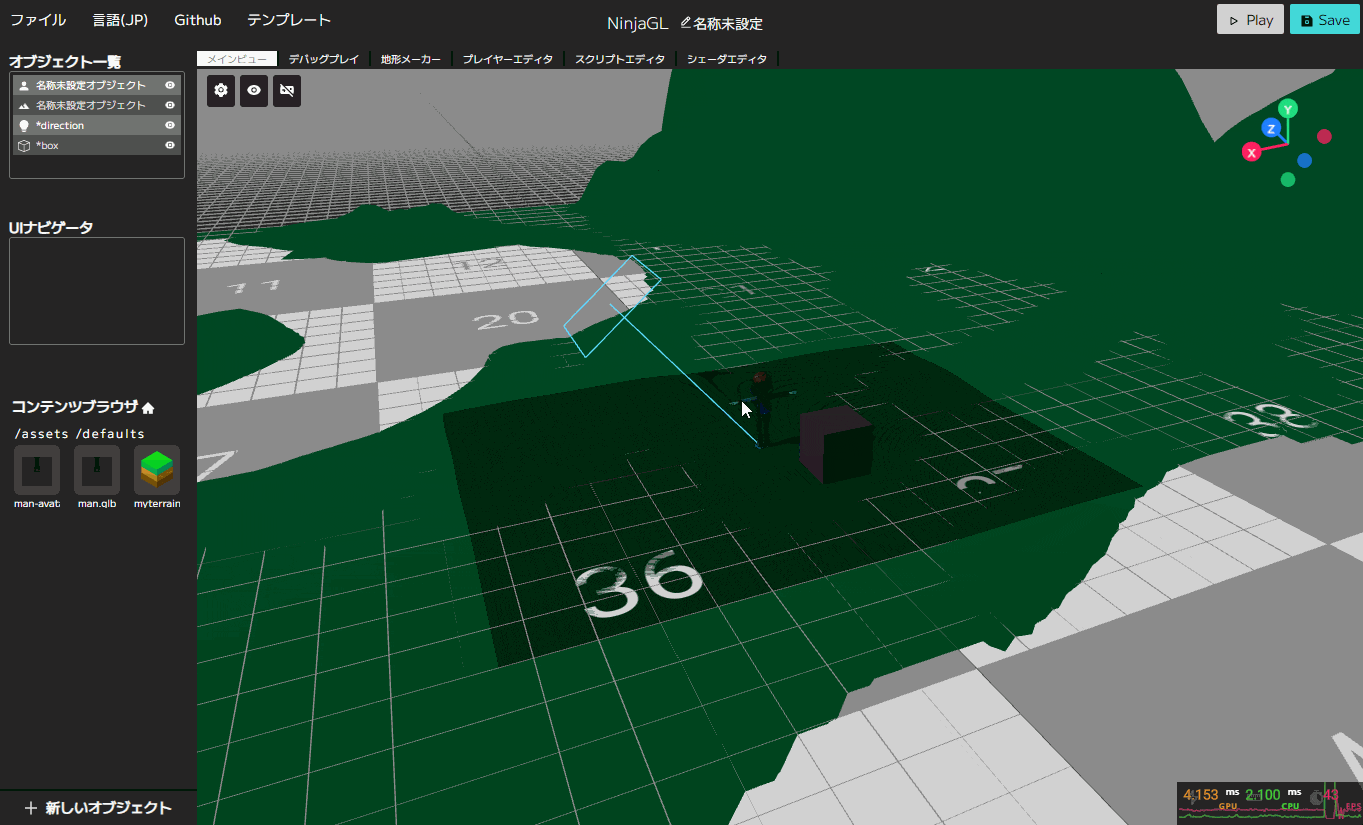
Task: Click the Play button
Action: [x=1249, y=19]
